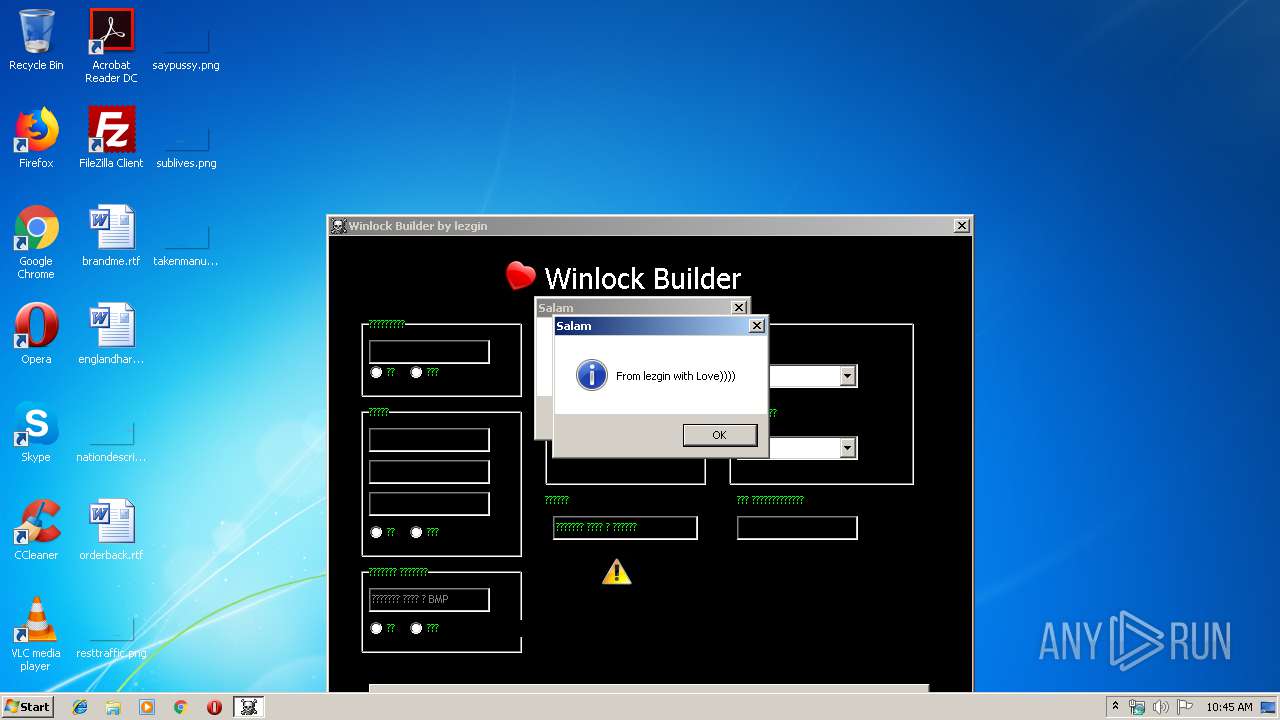The image size is (1280, 720).
Task: Click the Winlock skull taskbar button
Action: 249,707
